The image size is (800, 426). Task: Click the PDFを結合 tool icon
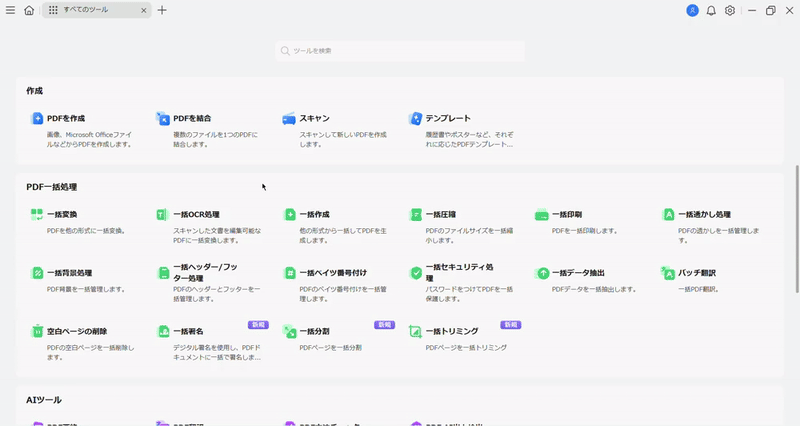[x=163, y=118]
